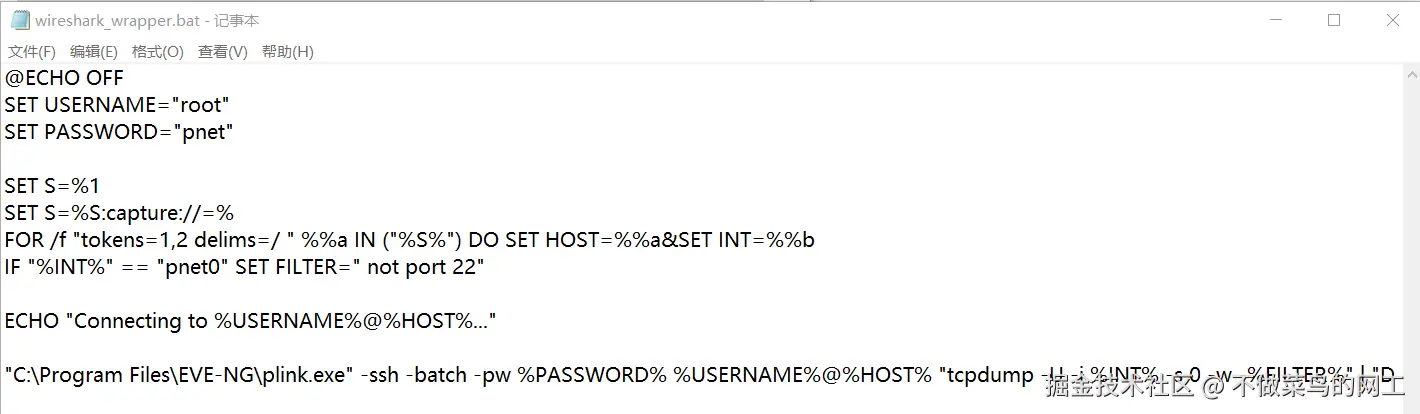Viewport: 1420px width, 414px height.
Task: Open the 文件(F) File menu
Action: click(32, 52)
